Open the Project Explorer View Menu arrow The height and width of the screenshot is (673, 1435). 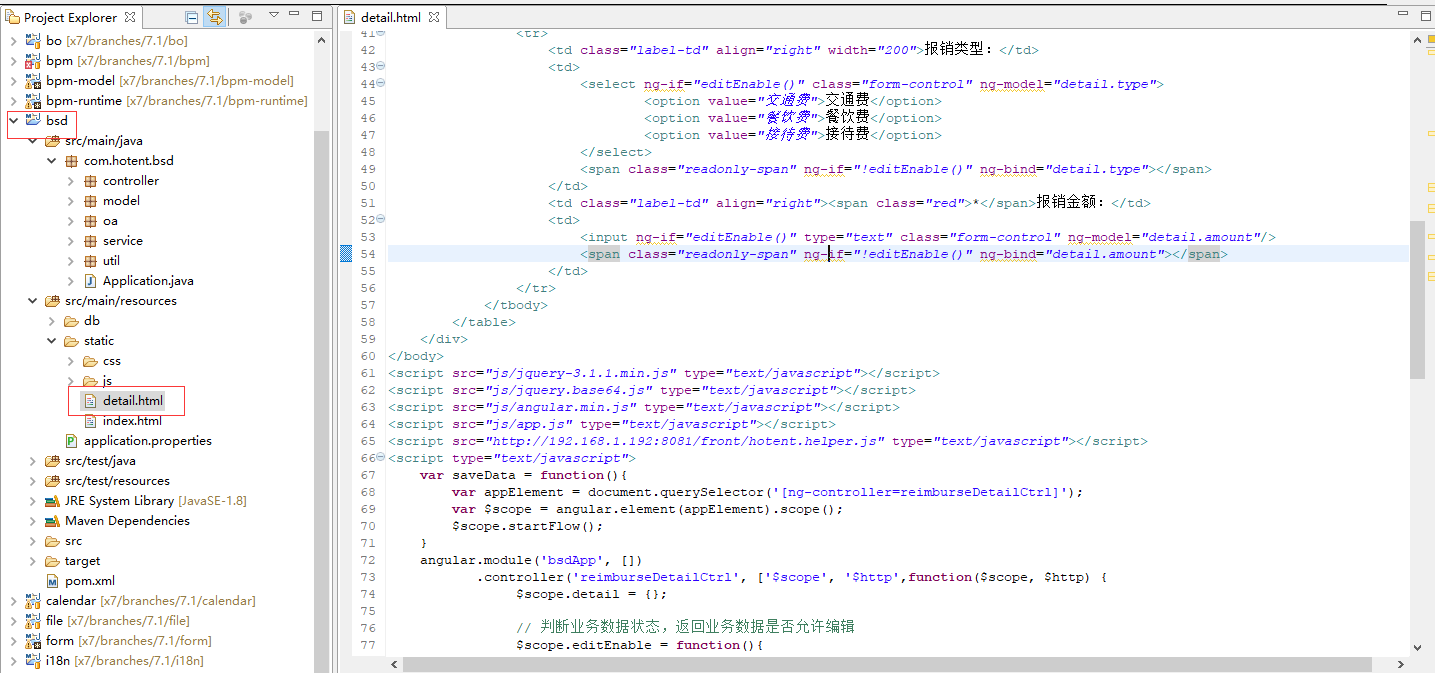(x=273, y=16)
